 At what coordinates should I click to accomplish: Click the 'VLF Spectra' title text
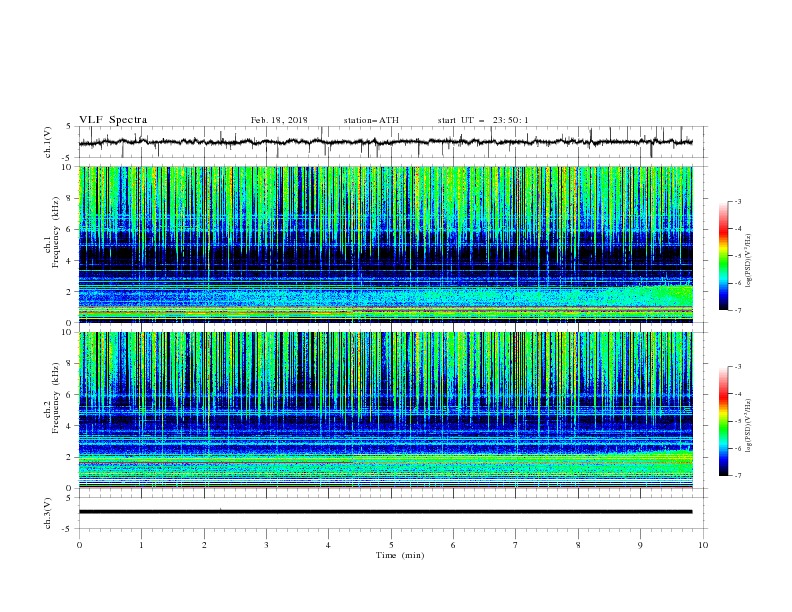click(x=113, y=120)
